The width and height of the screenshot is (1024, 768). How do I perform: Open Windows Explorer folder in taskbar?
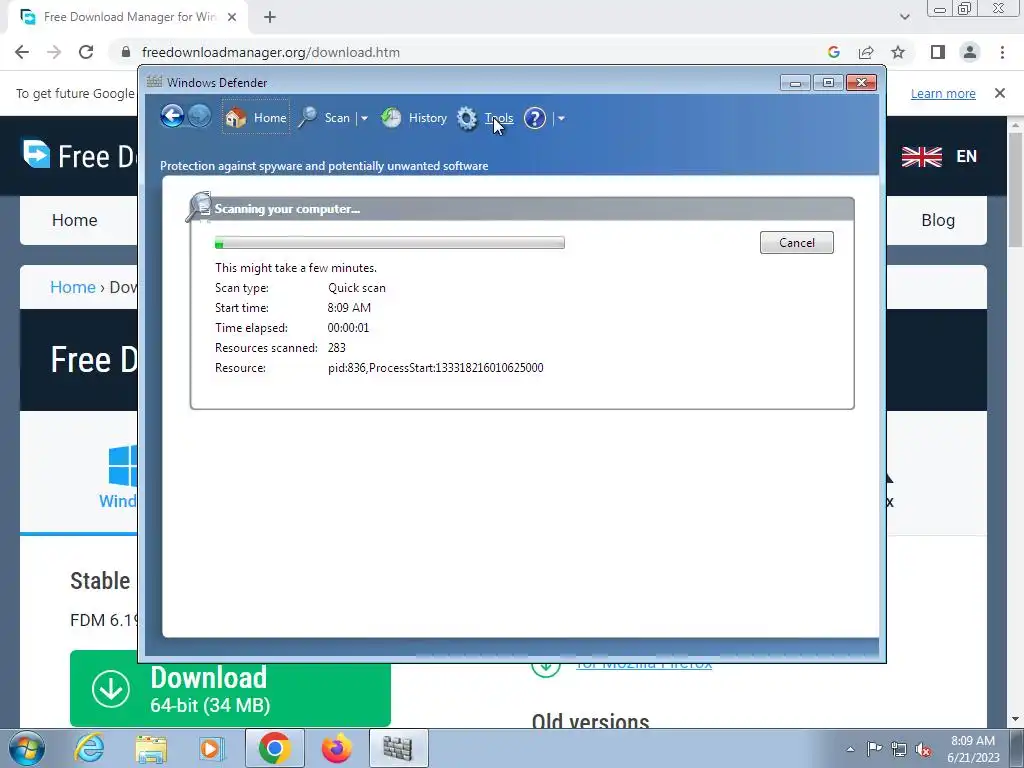coord(151,748)
